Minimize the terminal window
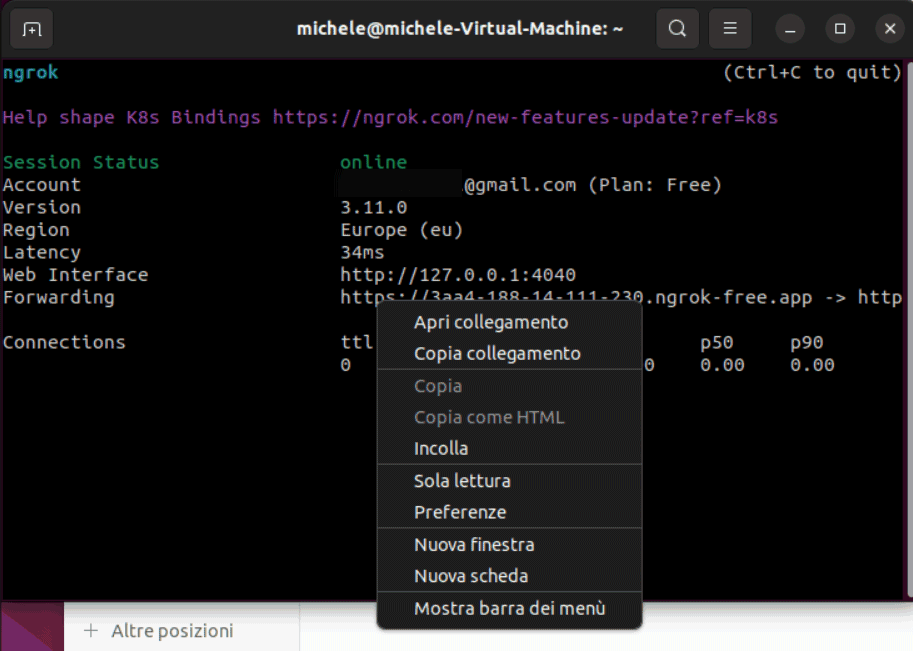Image resolution: width=913 pixels, height=651 pixels. tap(790, 29)
